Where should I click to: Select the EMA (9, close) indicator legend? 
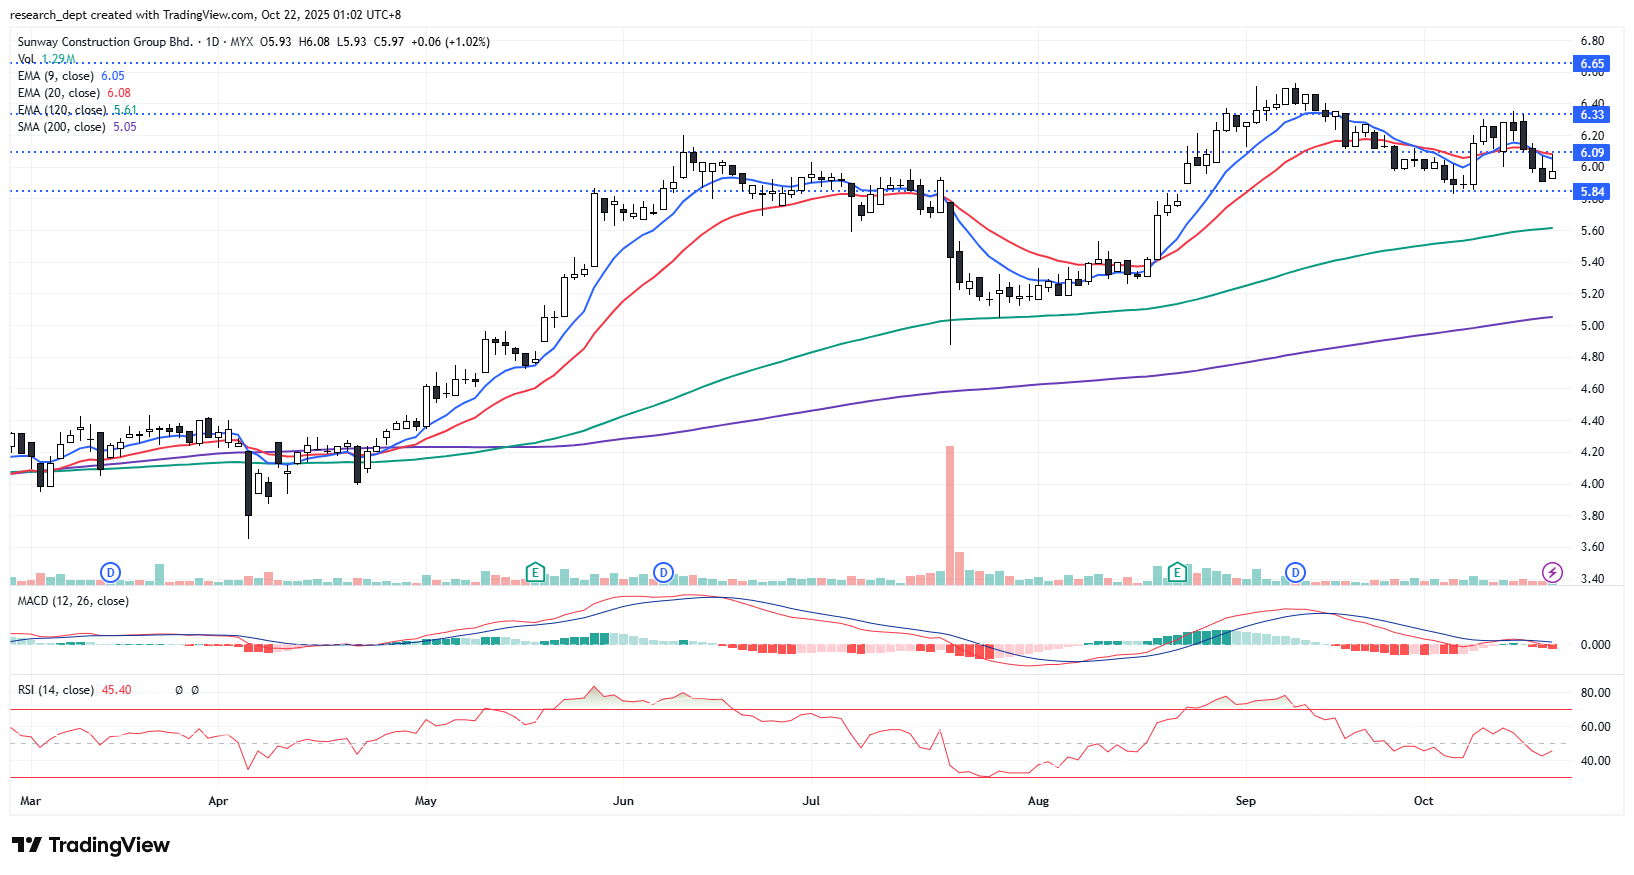pos(56,76)
